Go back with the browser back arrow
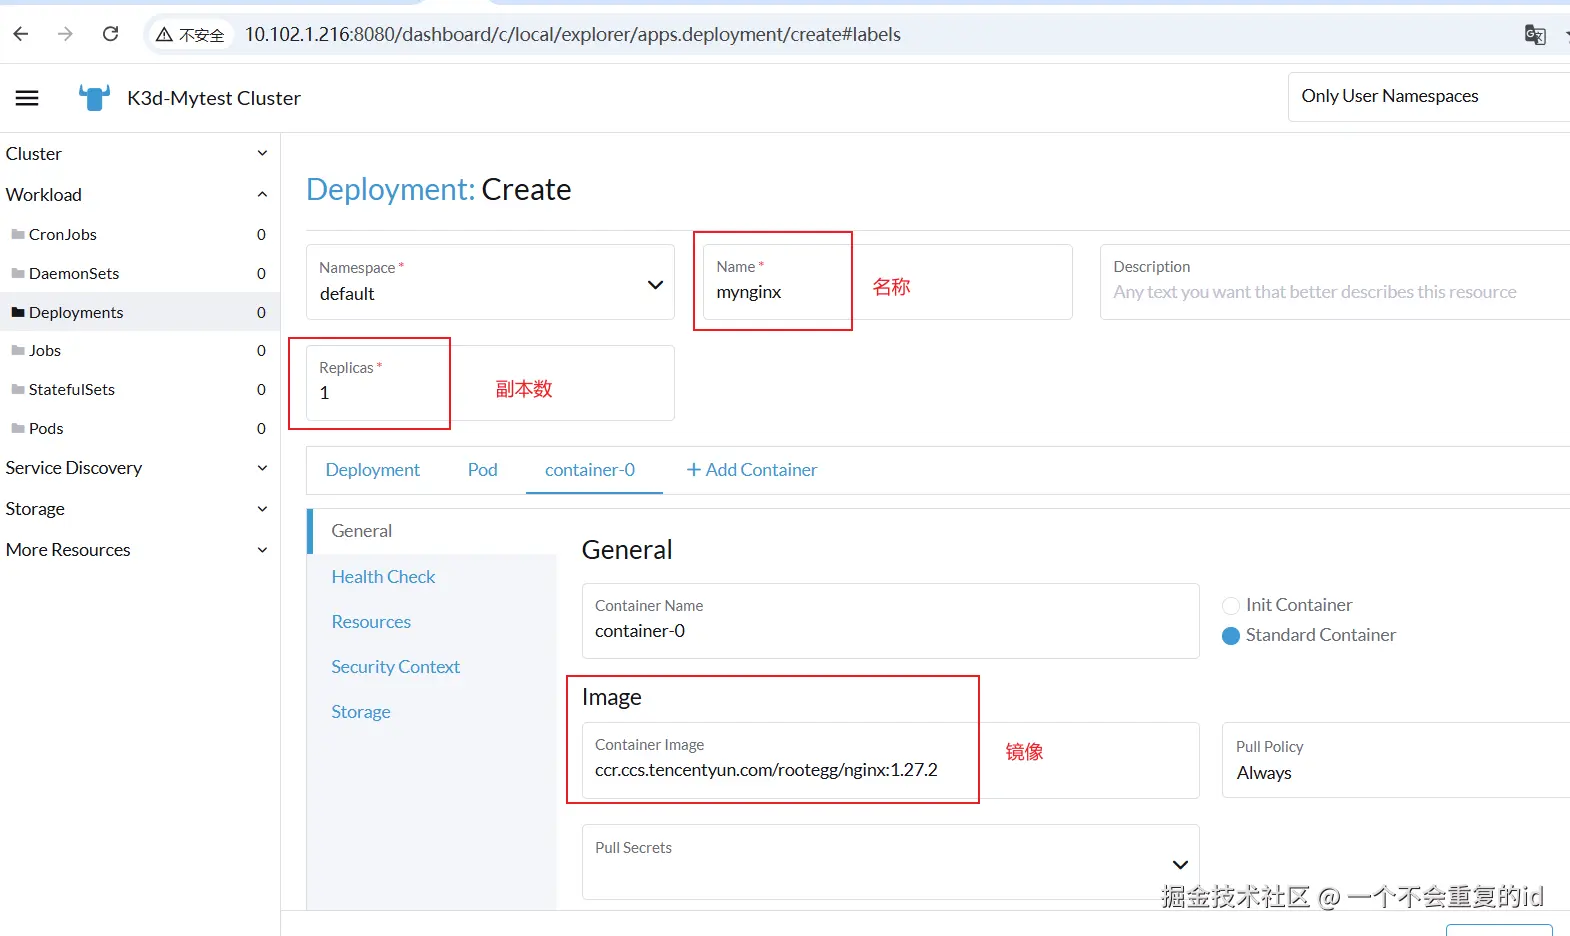Screen dimensions: 1570x936 tap(21, 34)
